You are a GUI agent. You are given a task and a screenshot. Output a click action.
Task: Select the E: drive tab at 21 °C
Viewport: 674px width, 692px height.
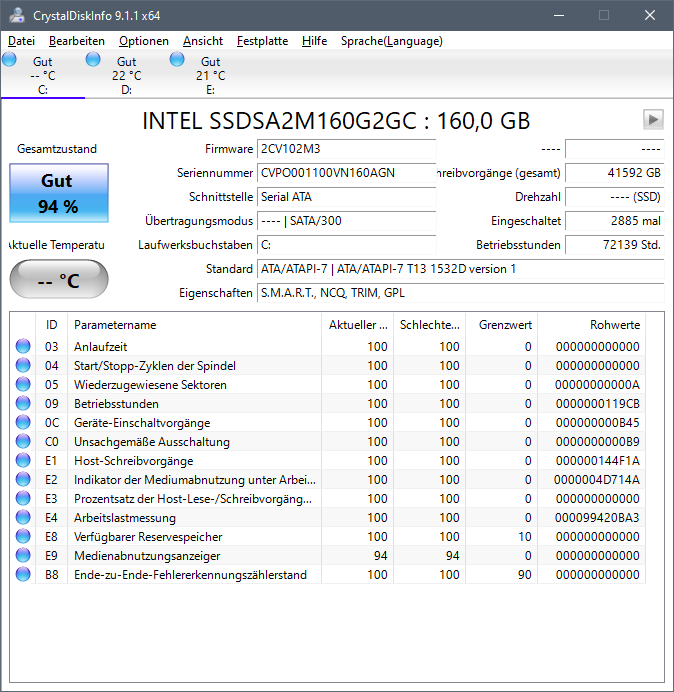tap(211, 75)
